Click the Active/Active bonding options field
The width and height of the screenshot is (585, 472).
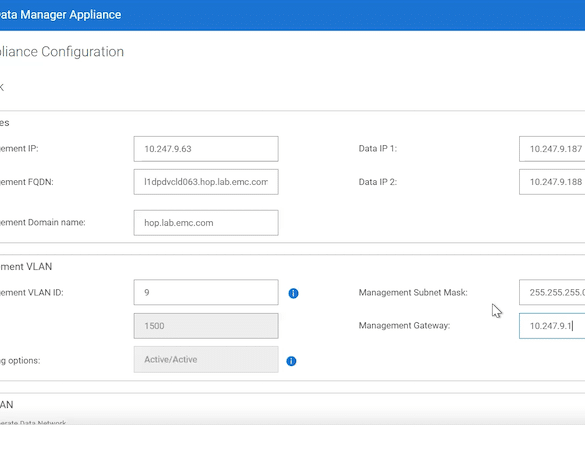pos(206,359)
